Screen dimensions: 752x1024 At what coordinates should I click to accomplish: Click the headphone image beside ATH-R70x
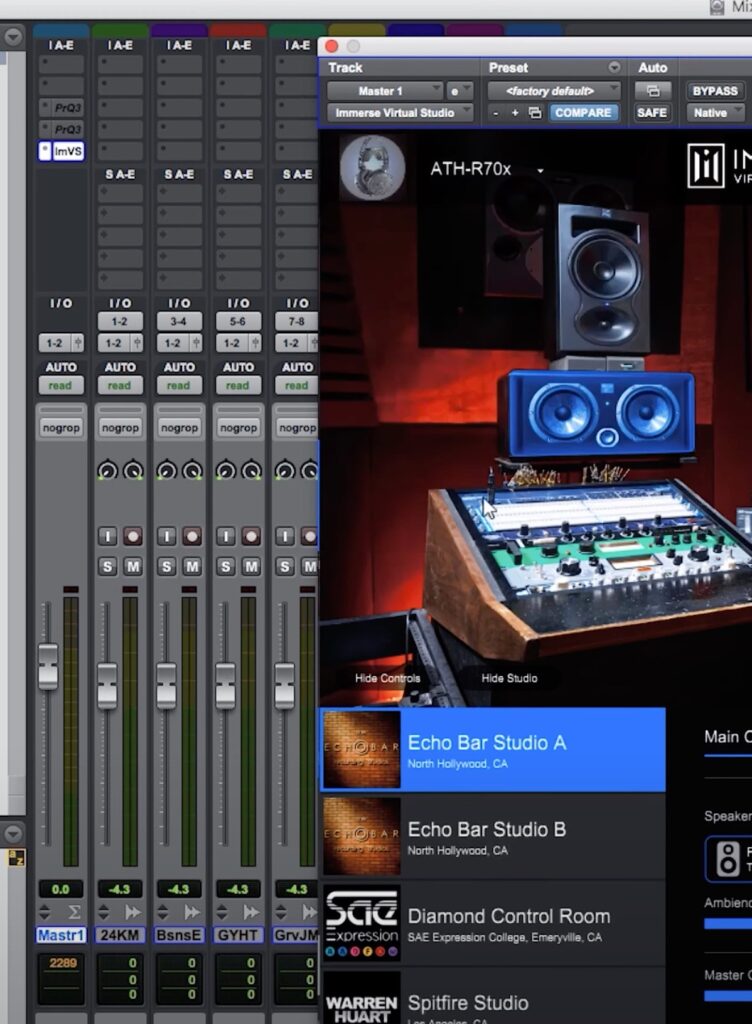point(372,167)
